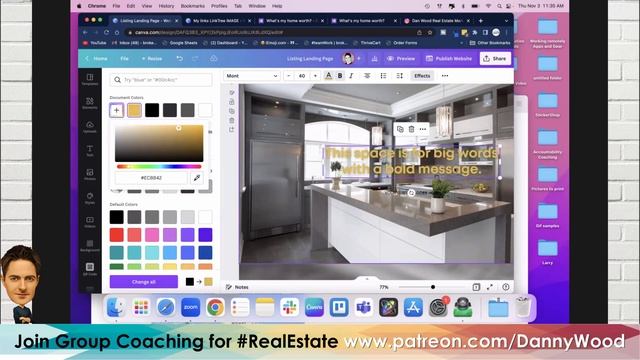Switch to My links LinkTree IMAGE tab
This screenshot has height=360, width=640.
(x=216, y=20)
